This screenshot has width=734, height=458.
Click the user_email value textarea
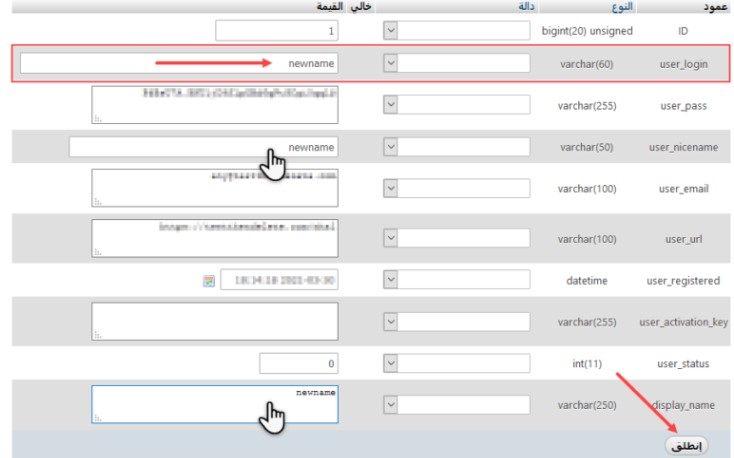pyautogui.click(x=215, y=188)
